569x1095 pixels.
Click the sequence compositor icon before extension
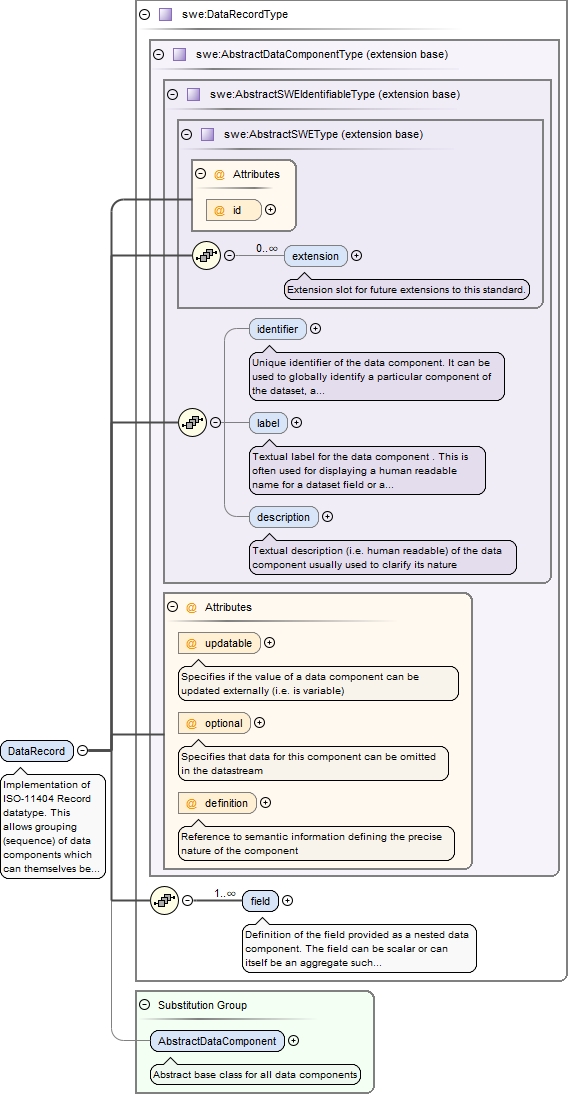pyautogui.click(x=207, y=256)
